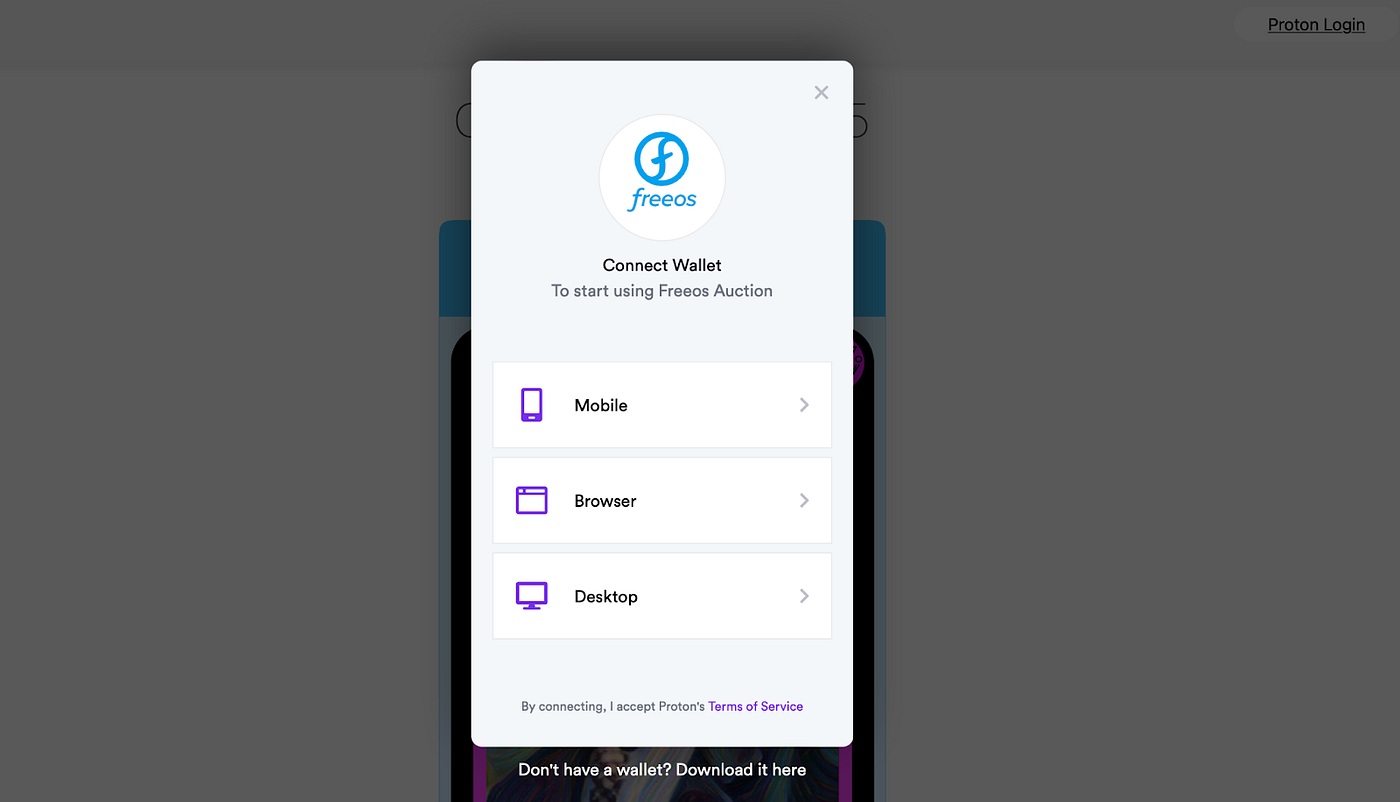Click the purple mobile phone icon

[x=532, y=405]
